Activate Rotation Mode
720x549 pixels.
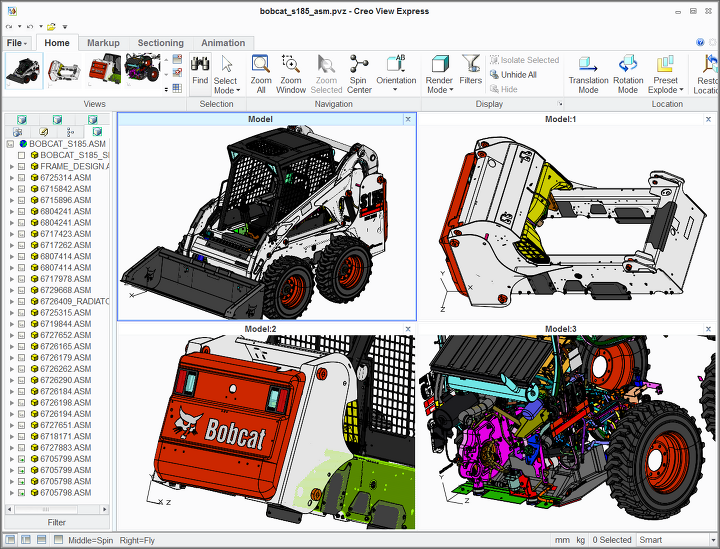click(628, 74)
